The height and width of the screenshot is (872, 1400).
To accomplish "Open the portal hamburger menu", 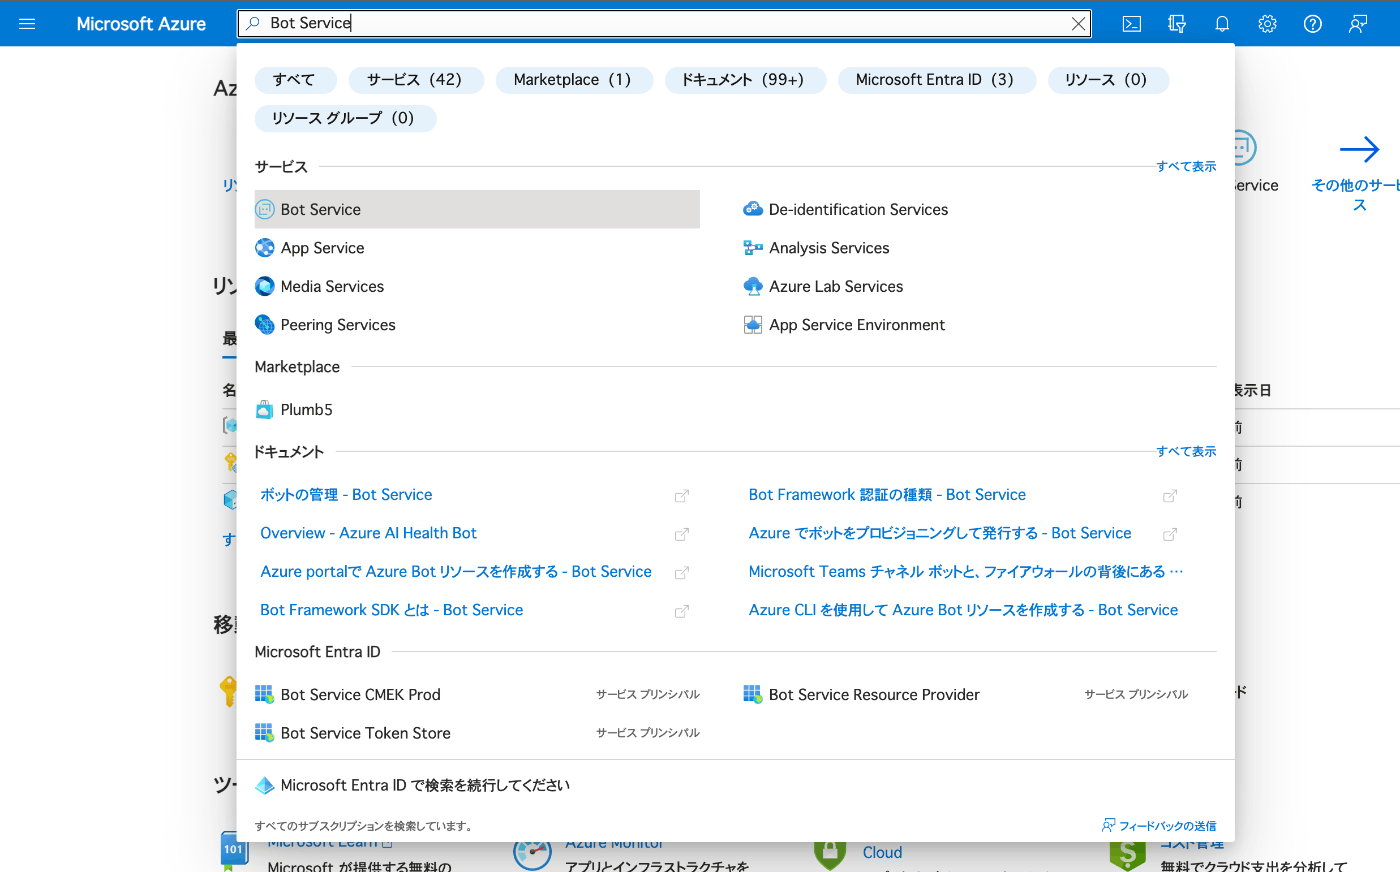I will (27, 23).
